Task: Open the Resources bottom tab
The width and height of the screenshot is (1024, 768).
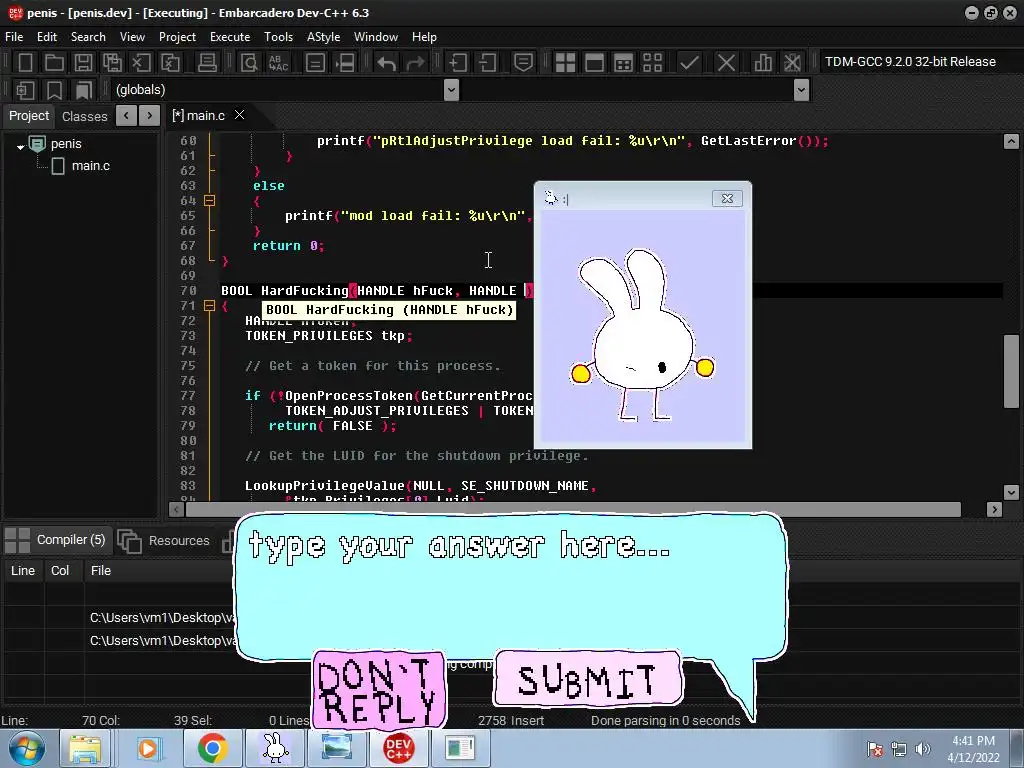Action: point(165,541)
